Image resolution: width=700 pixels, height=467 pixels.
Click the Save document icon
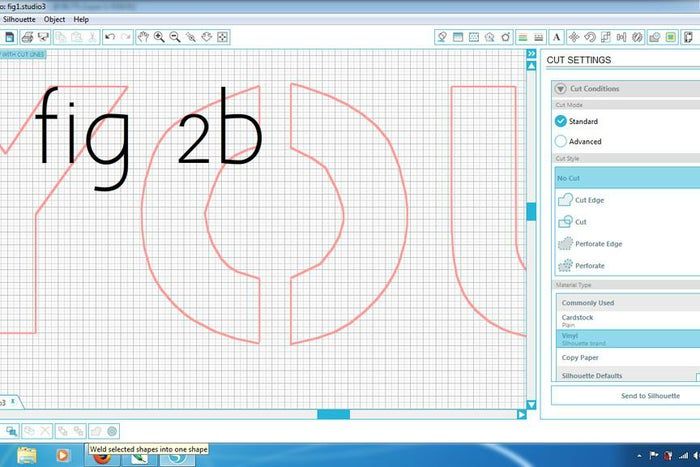pyautogui.click(x=9, y=37)
